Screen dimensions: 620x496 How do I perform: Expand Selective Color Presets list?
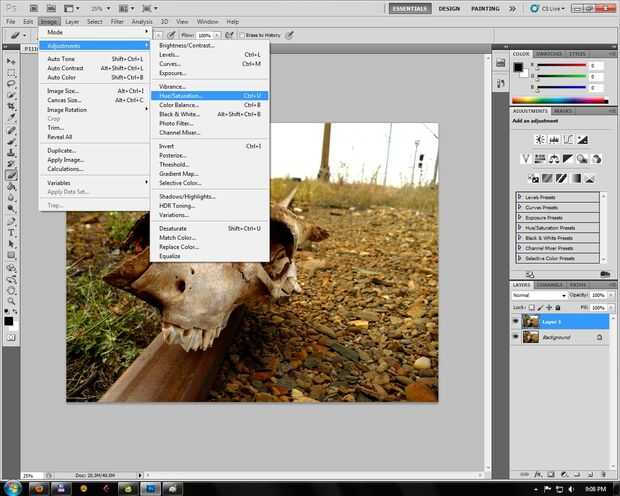520,258
